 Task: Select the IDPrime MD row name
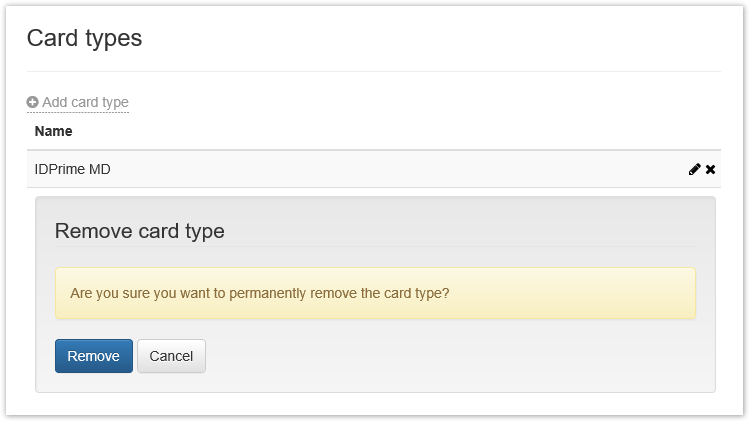click(72, 170)
